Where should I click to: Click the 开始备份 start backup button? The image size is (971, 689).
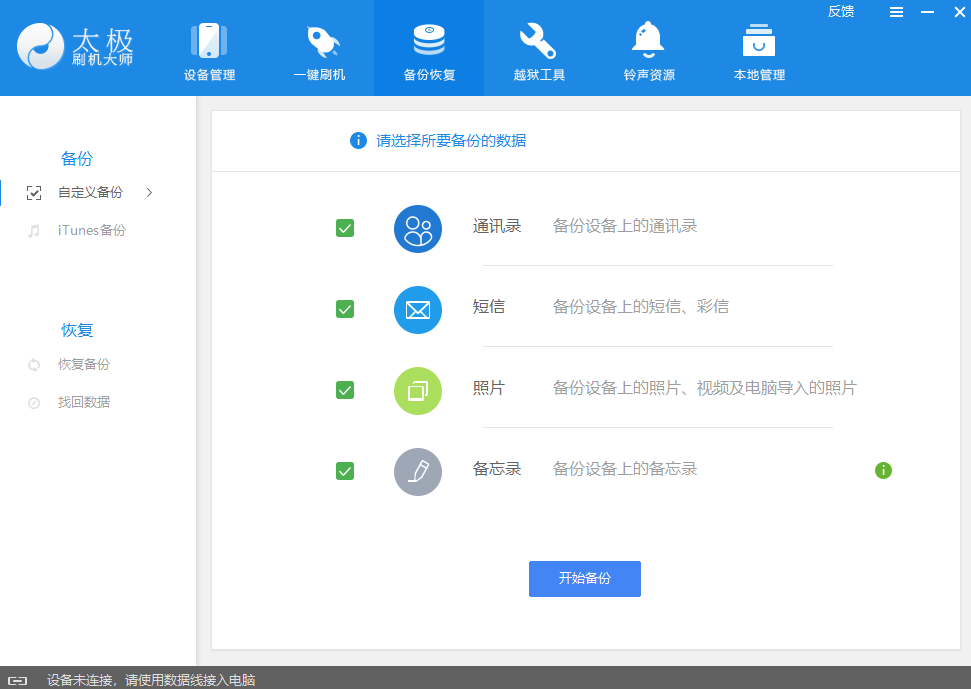[x=584, y=578]
